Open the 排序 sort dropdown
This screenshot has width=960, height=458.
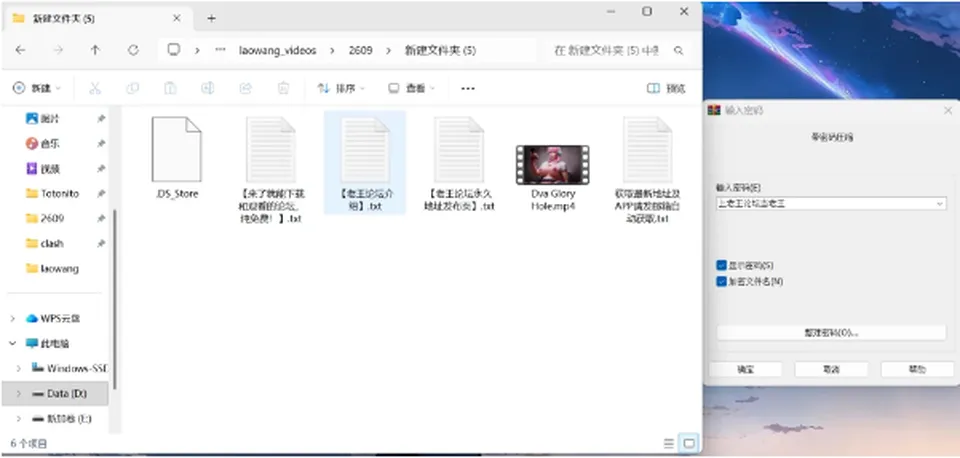tap(341, 88)
